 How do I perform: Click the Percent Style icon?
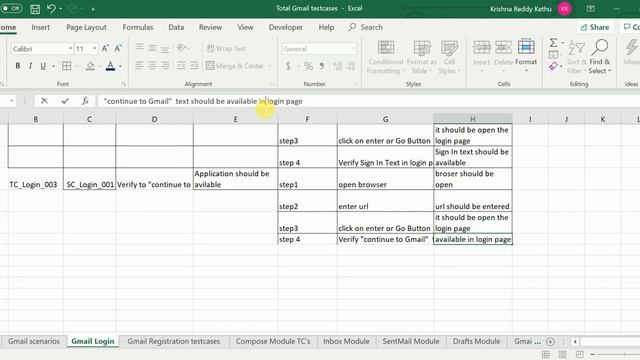[309, 66]
